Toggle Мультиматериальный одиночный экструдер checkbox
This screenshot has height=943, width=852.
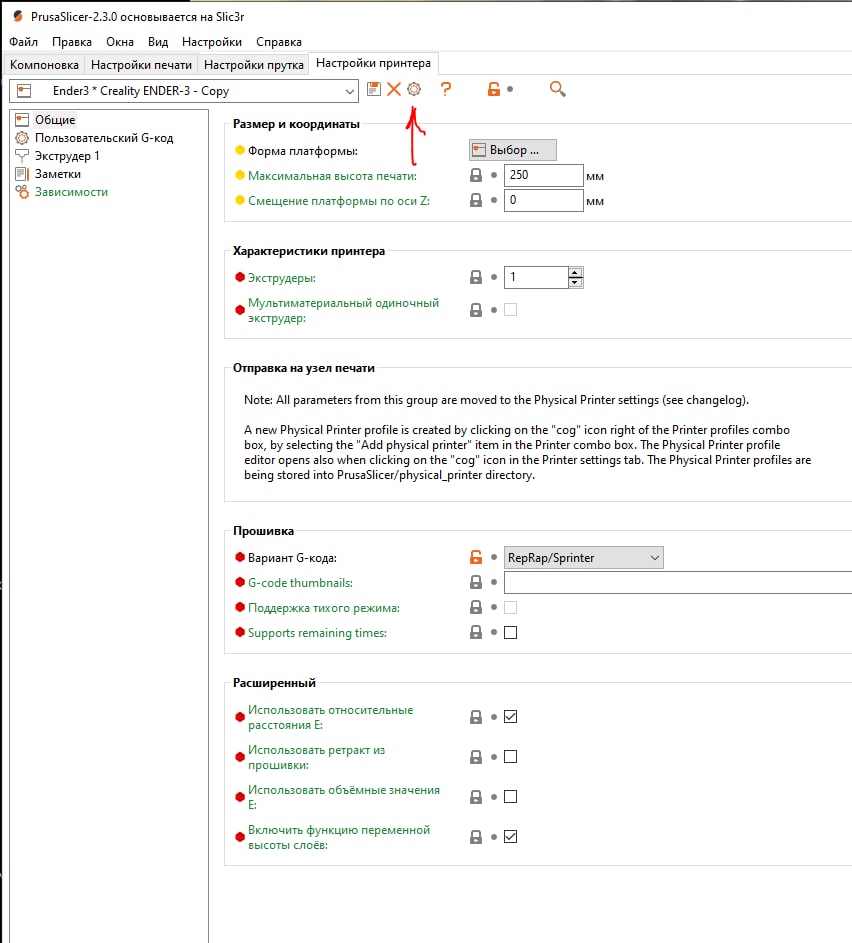pyautogui.click(x=510, y=310)
